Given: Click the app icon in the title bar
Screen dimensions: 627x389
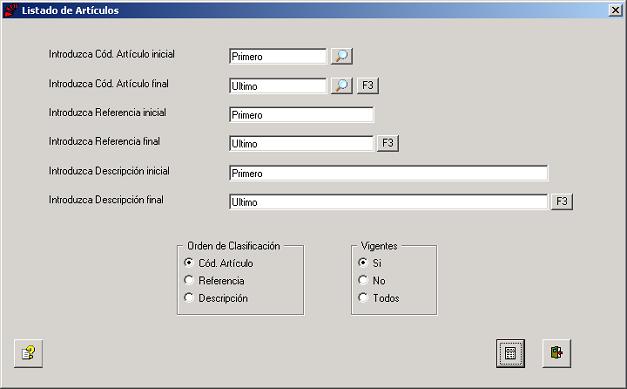Looking at the screenshot, I should 11,10.
